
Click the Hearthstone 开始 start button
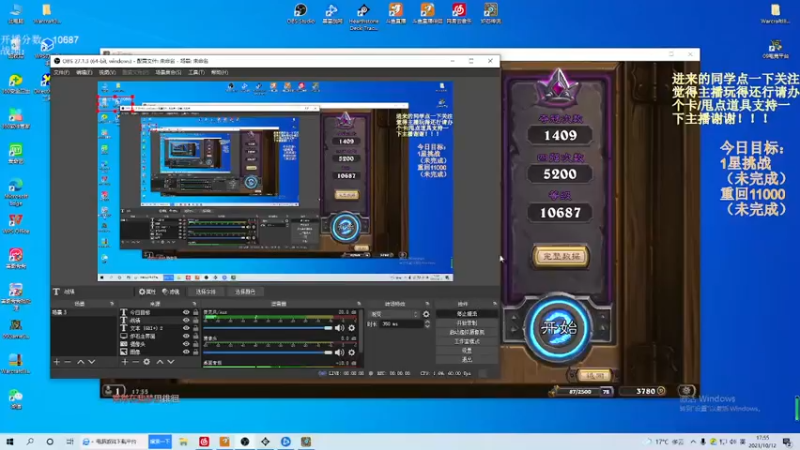point(559,328)
